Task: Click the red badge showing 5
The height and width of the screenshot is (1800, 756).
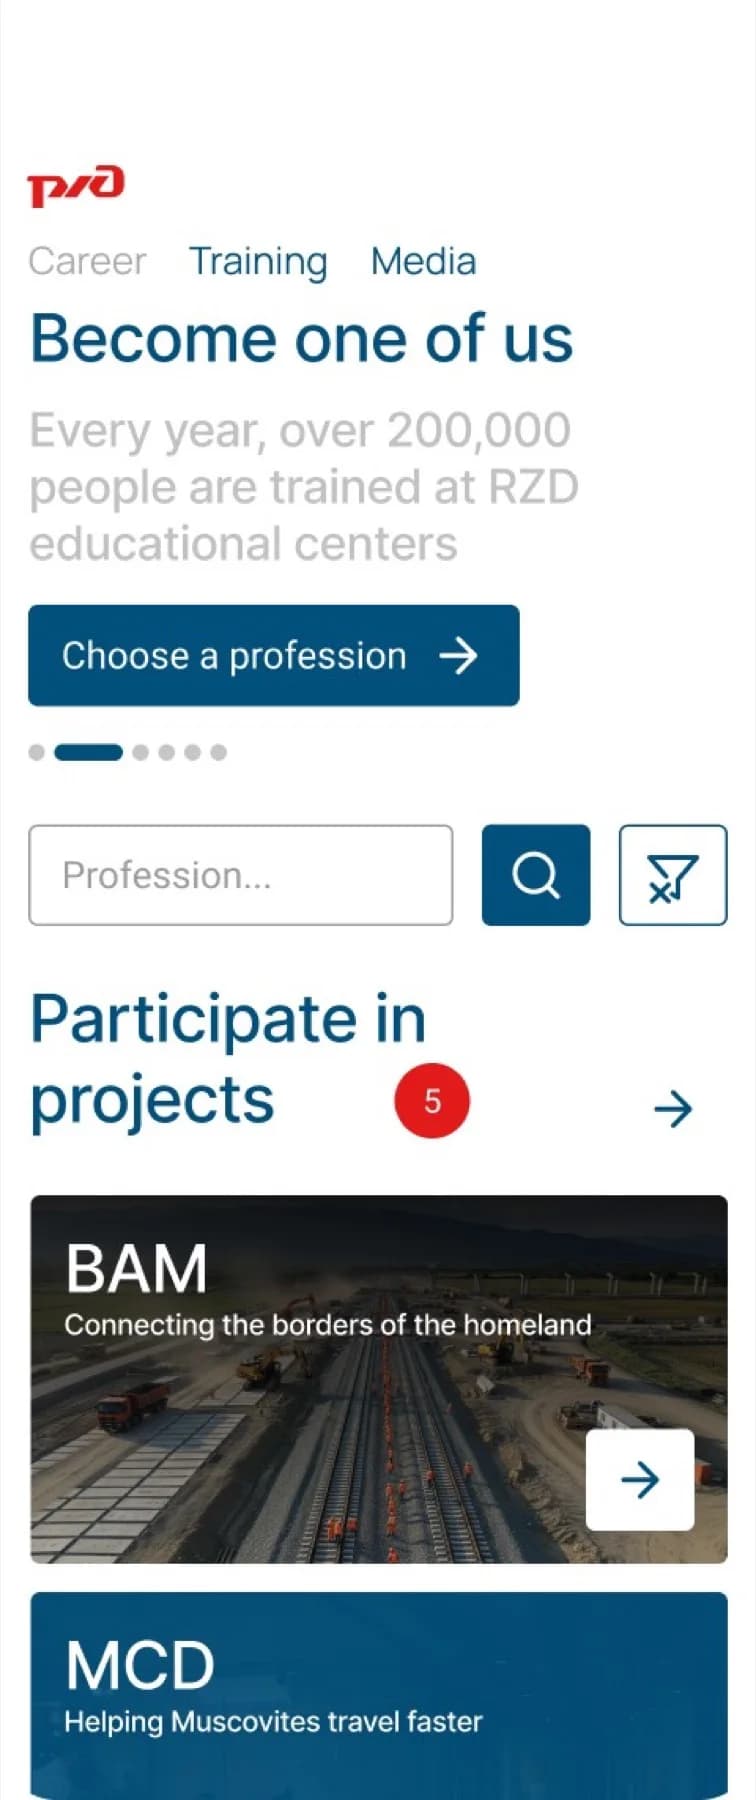Action: 432,1101
